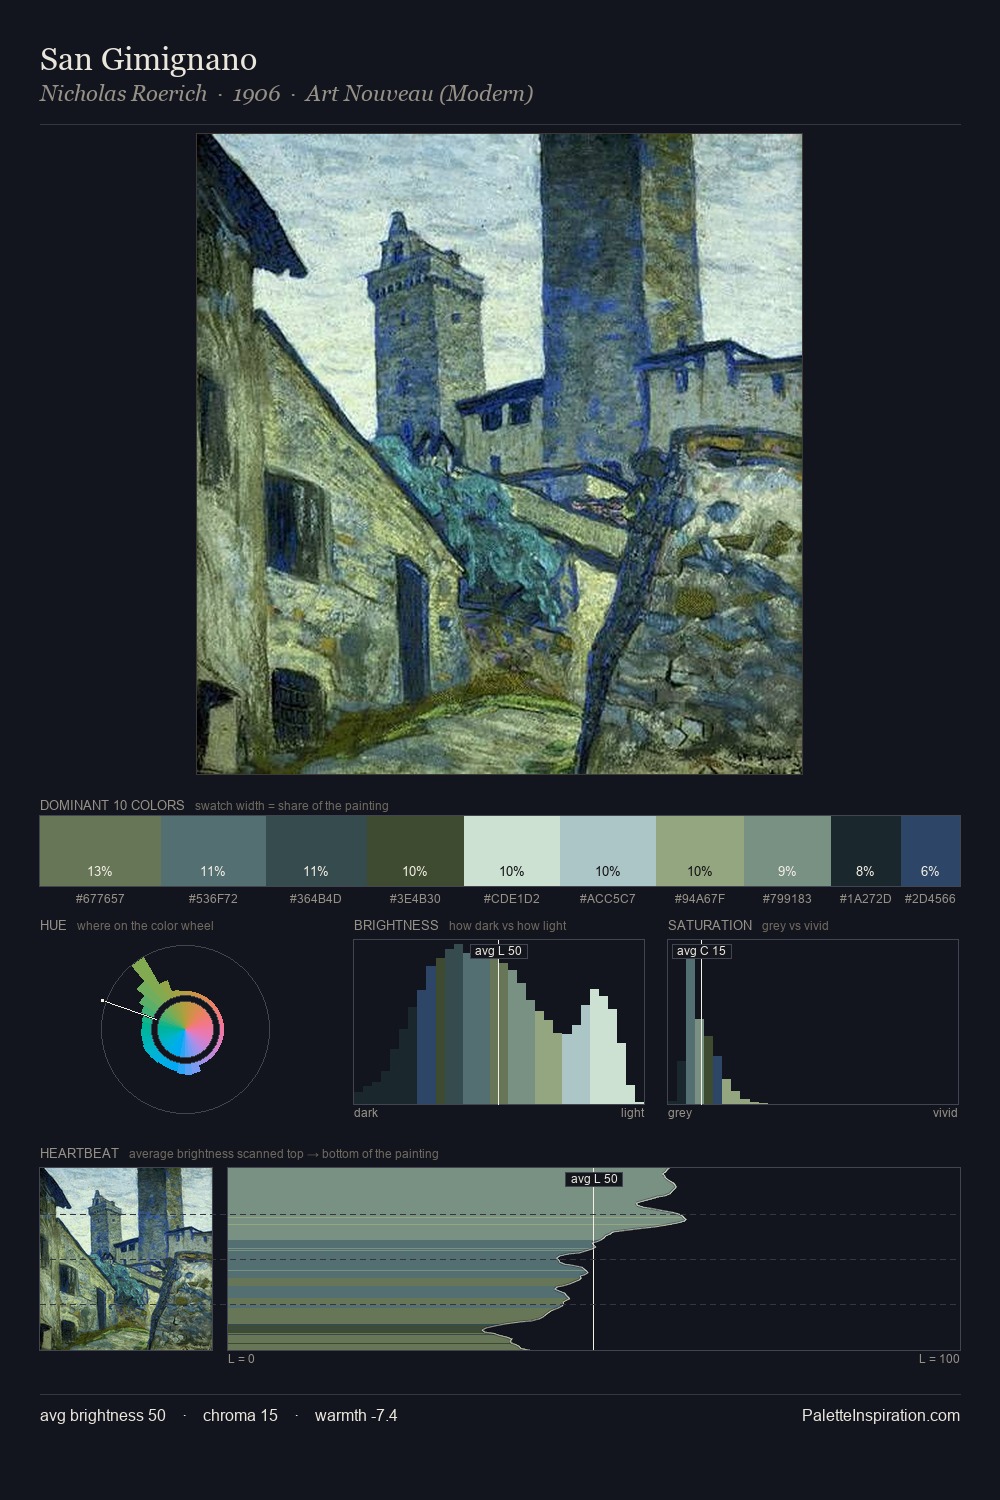The image size is (1000, 1500).
Task: Click the 'dark' brightness axis label
Action: pos(366,1113)
